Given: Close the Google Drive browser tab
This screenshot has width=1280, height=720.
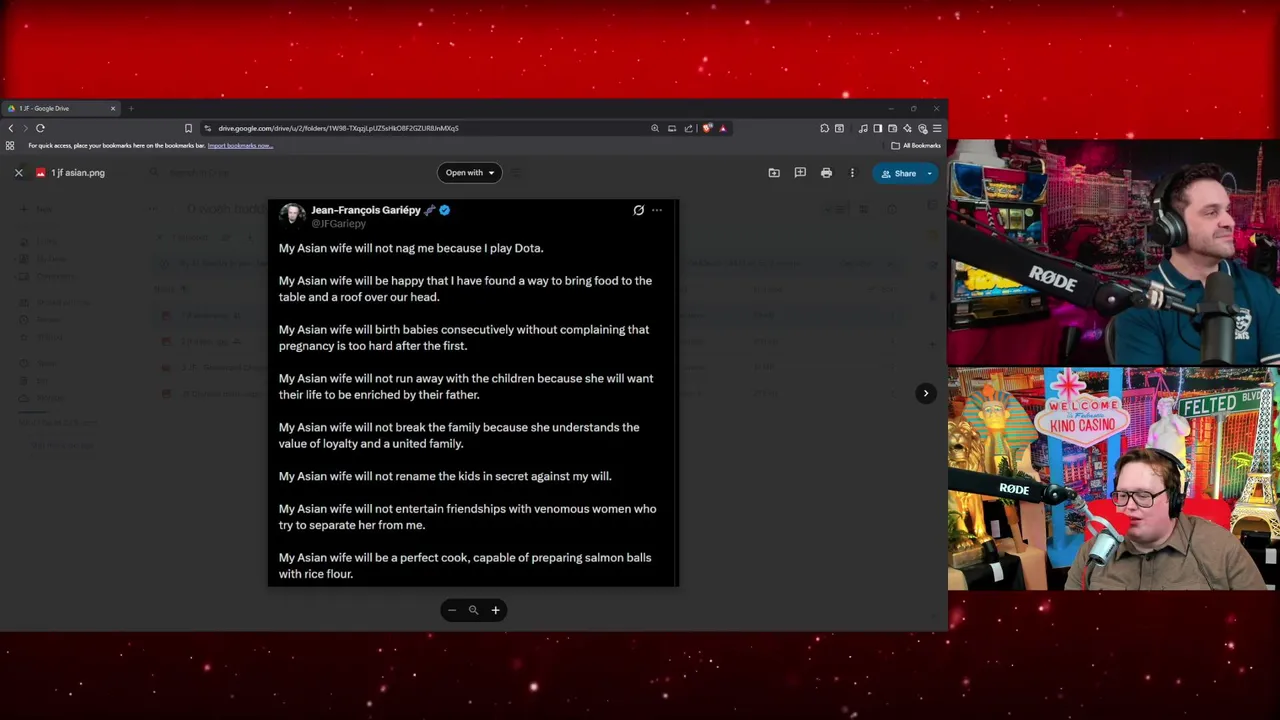Looking at the screenshot, I should click(113, 108).
